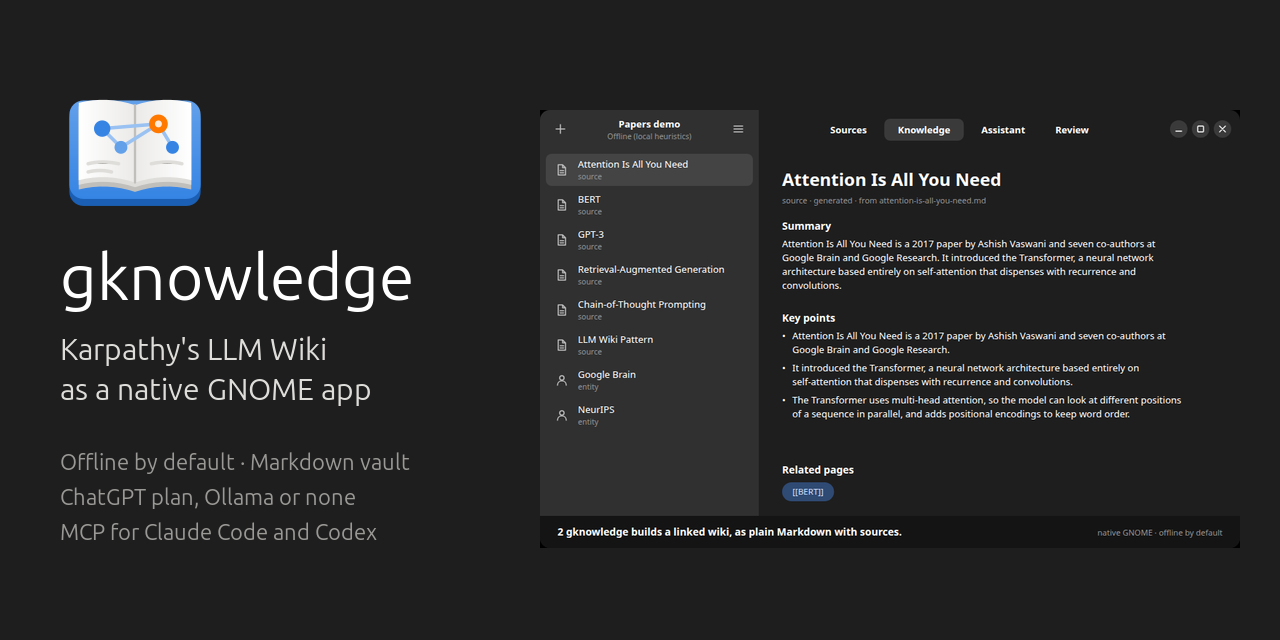
Task: Open the Review tab
Action: 1072,130
